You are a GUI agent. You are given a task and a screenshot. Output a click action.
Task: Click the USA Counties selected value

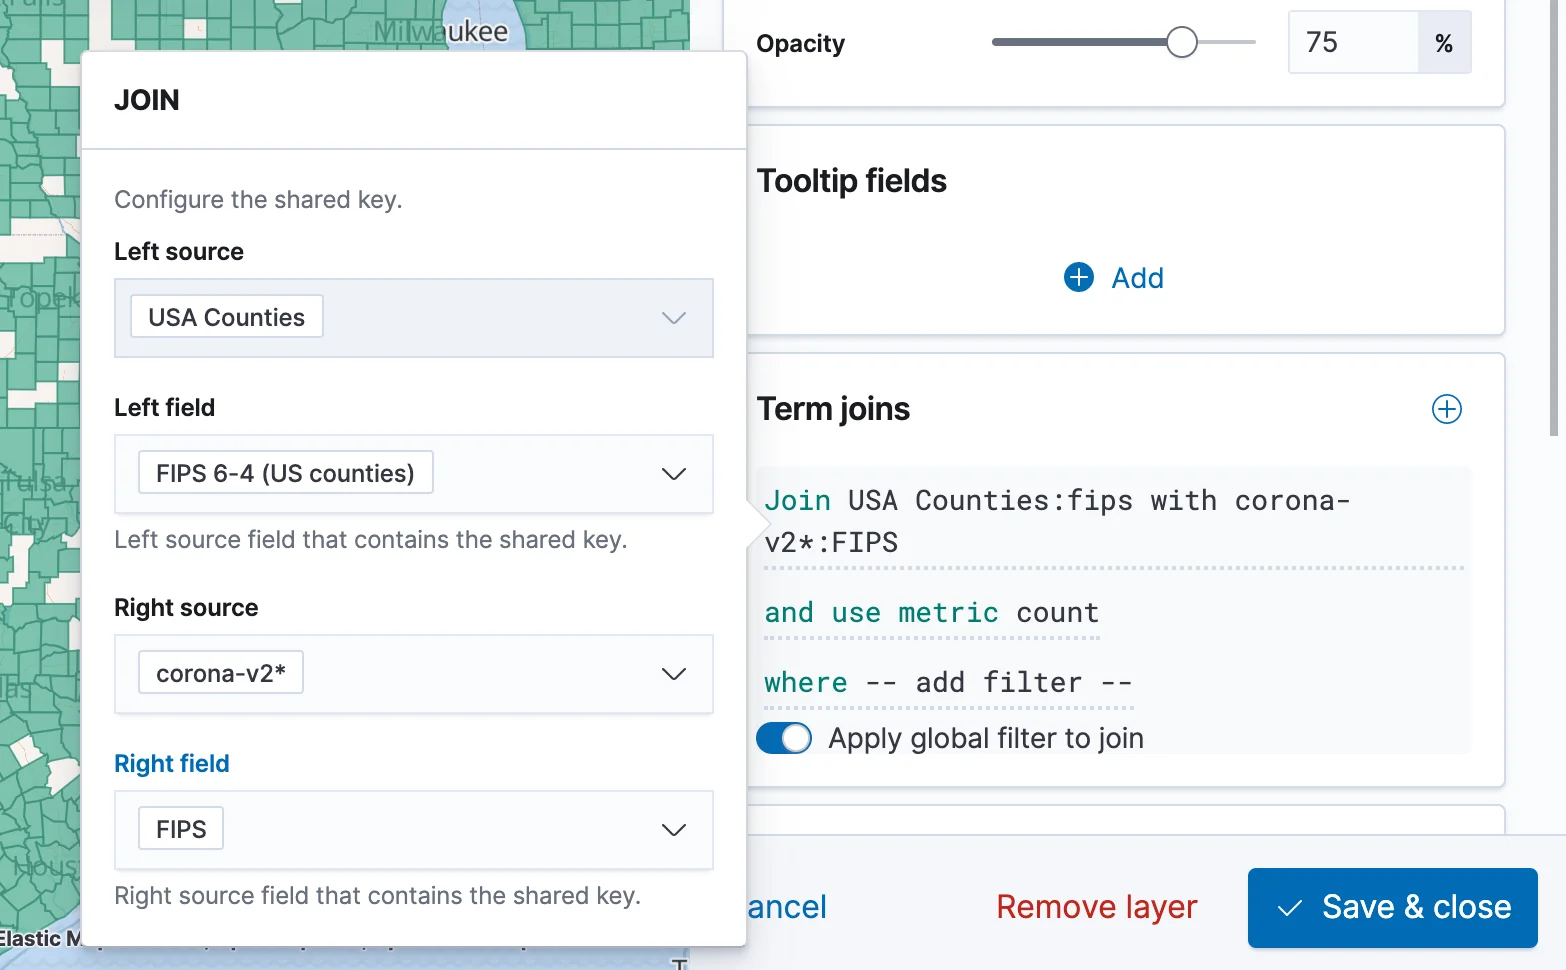click(227, 317)
